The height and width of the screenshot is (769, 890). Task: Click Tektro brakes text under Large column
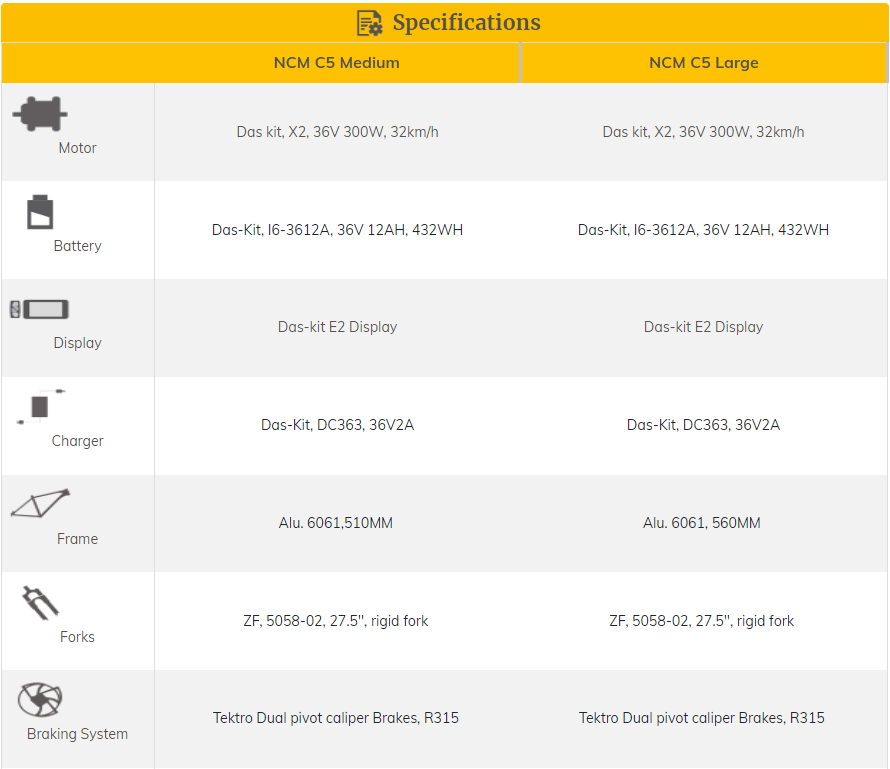(x=701, y=718)
